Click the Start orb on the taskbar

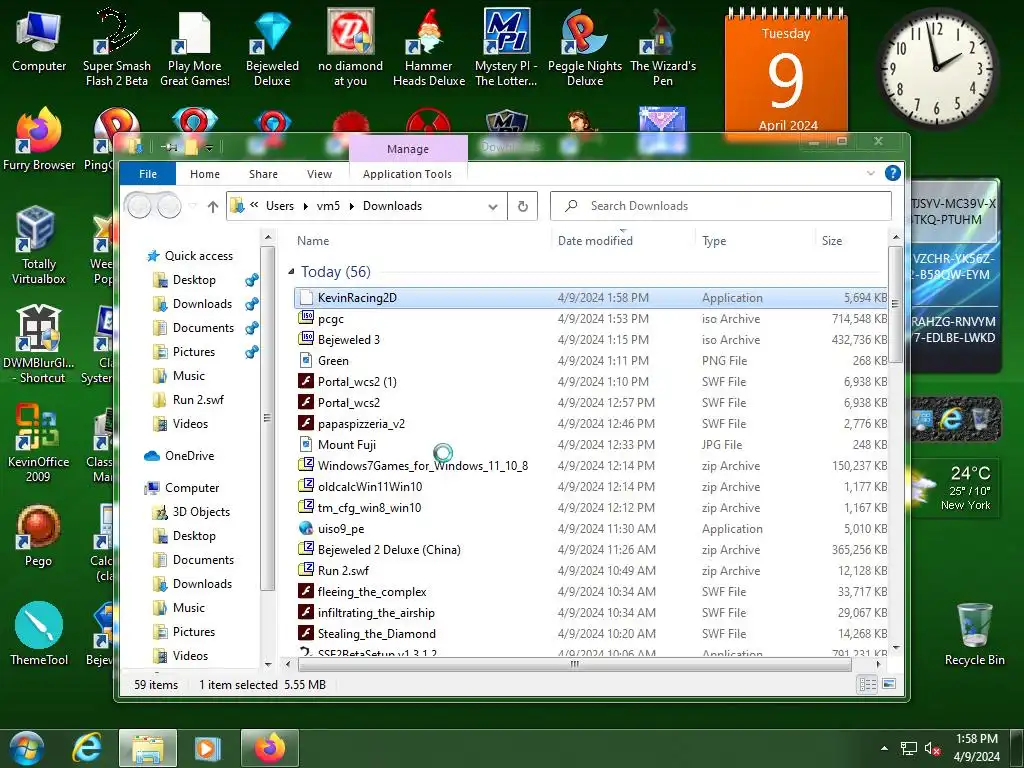coord(27,748)
